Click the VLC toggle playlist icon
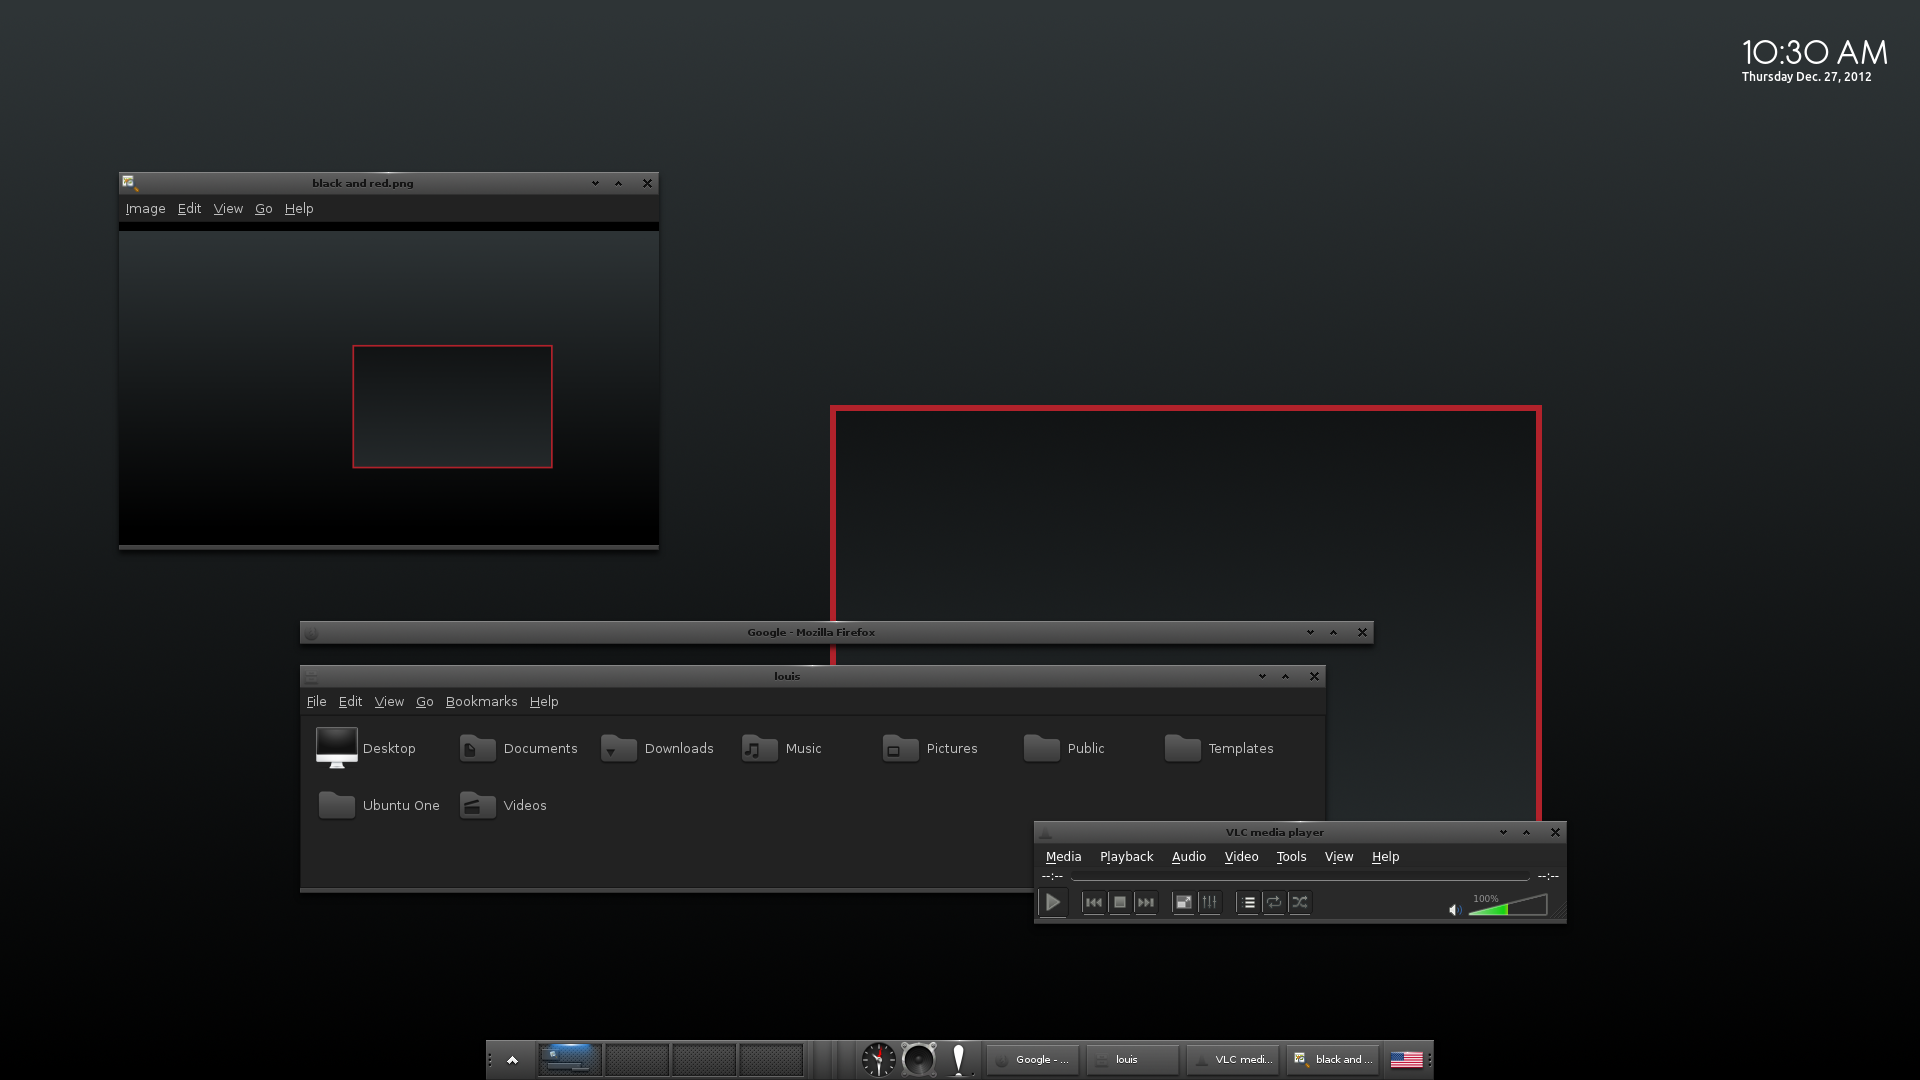 [x=1247, y=902]
